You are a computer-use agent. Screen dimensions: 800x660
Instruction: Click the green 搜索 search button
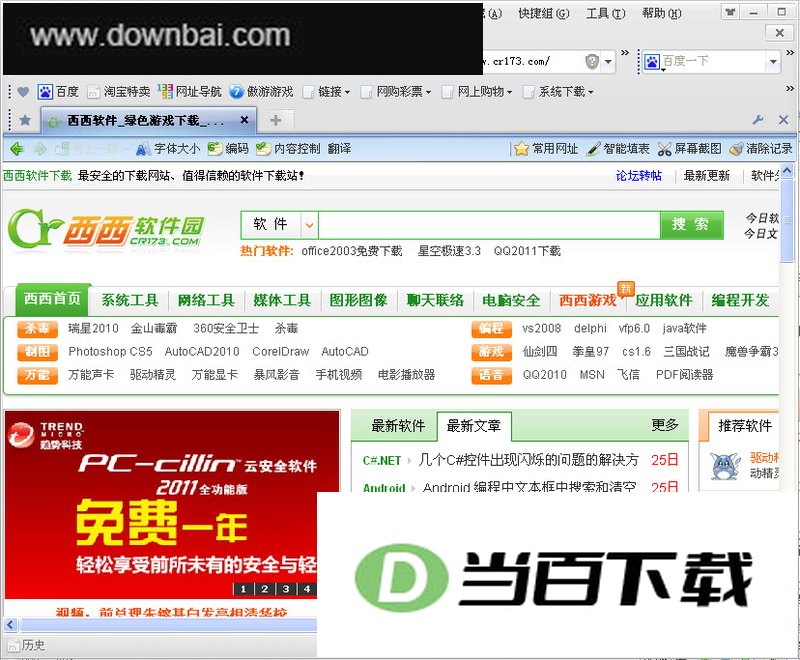[691, 224]
